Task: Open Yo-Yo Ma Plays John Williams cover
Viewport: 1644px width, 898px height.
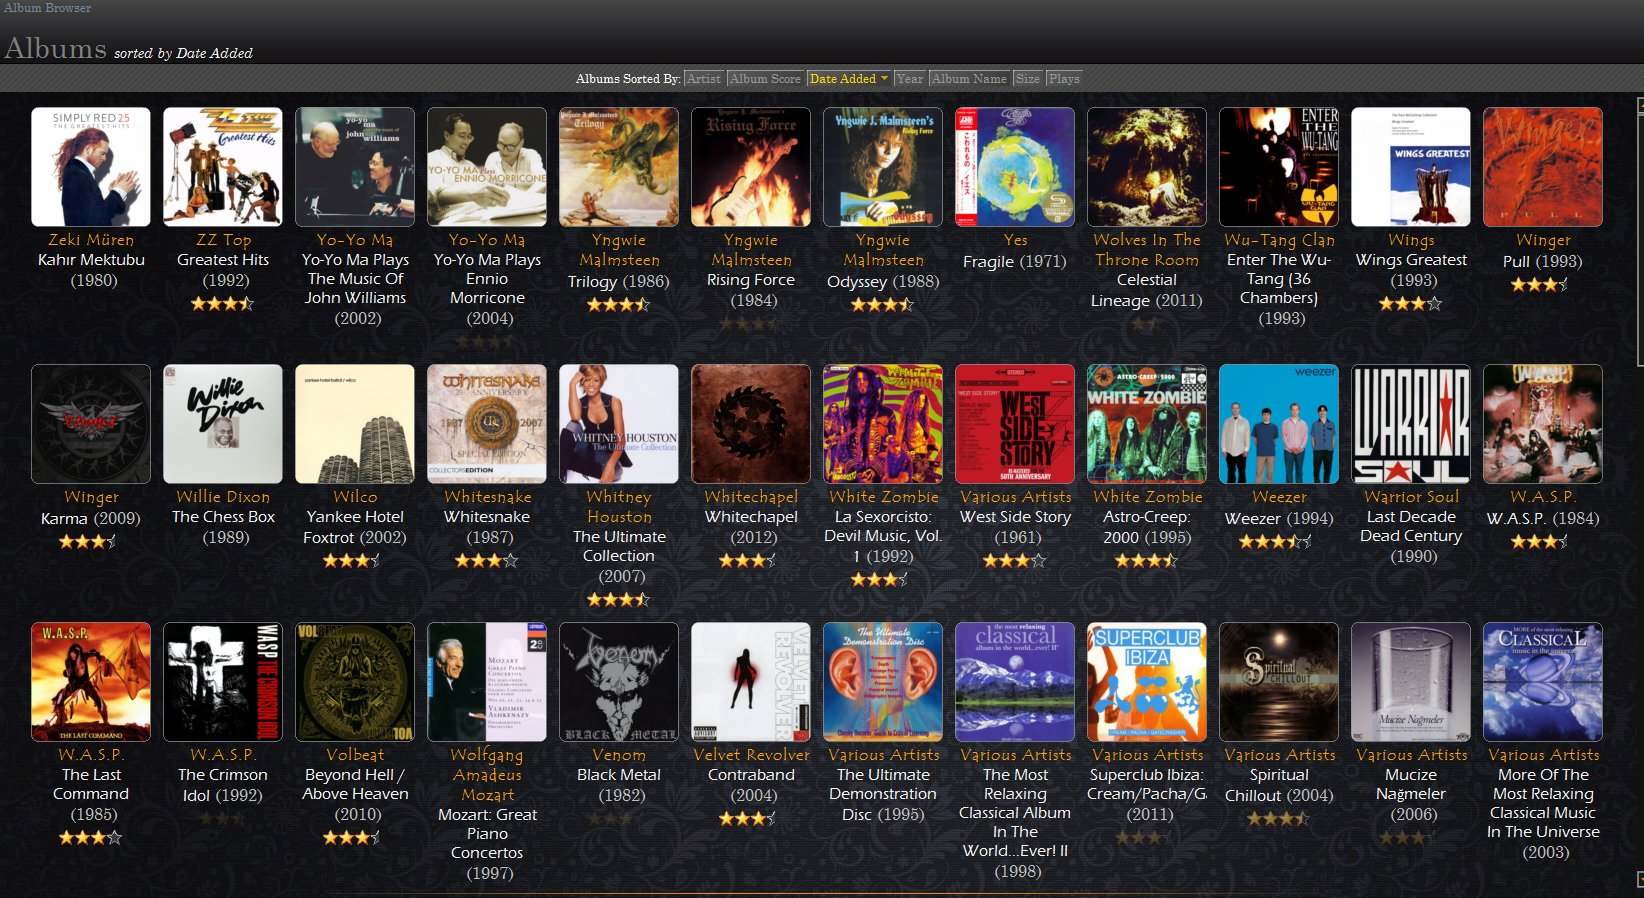Action: coord(355,167)
